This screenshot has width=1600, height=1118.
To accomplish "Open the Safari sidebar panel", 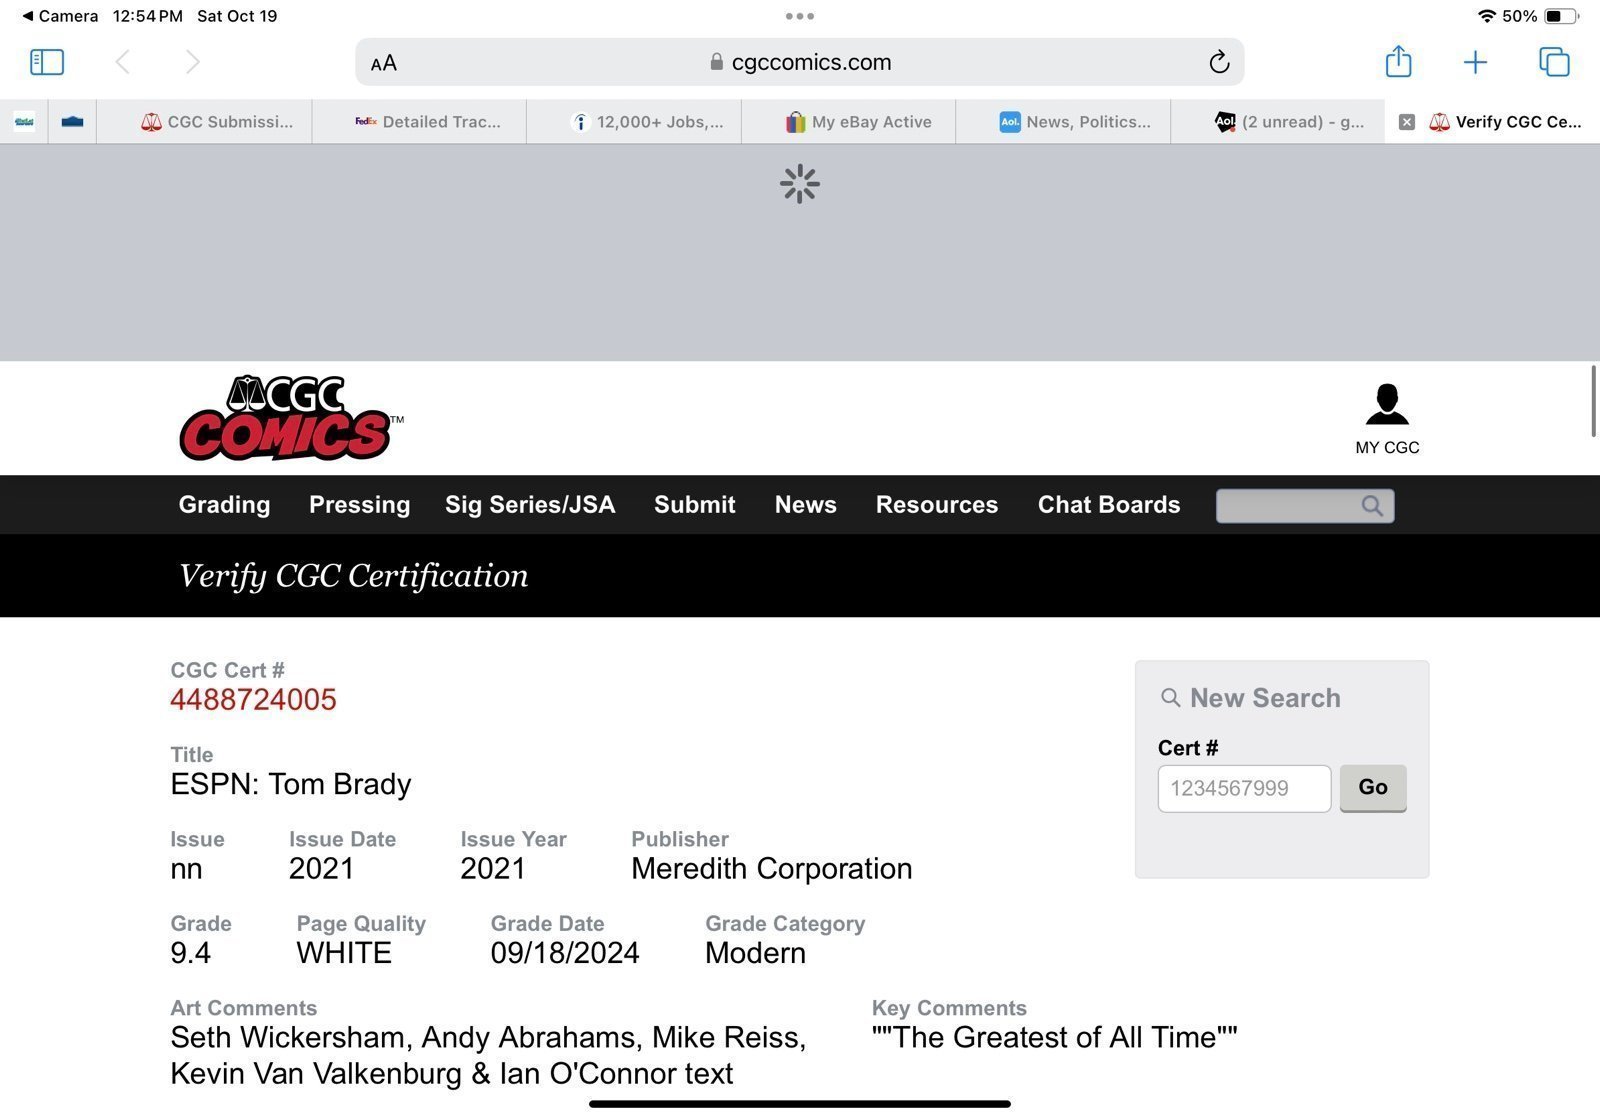I will [47, 62].
